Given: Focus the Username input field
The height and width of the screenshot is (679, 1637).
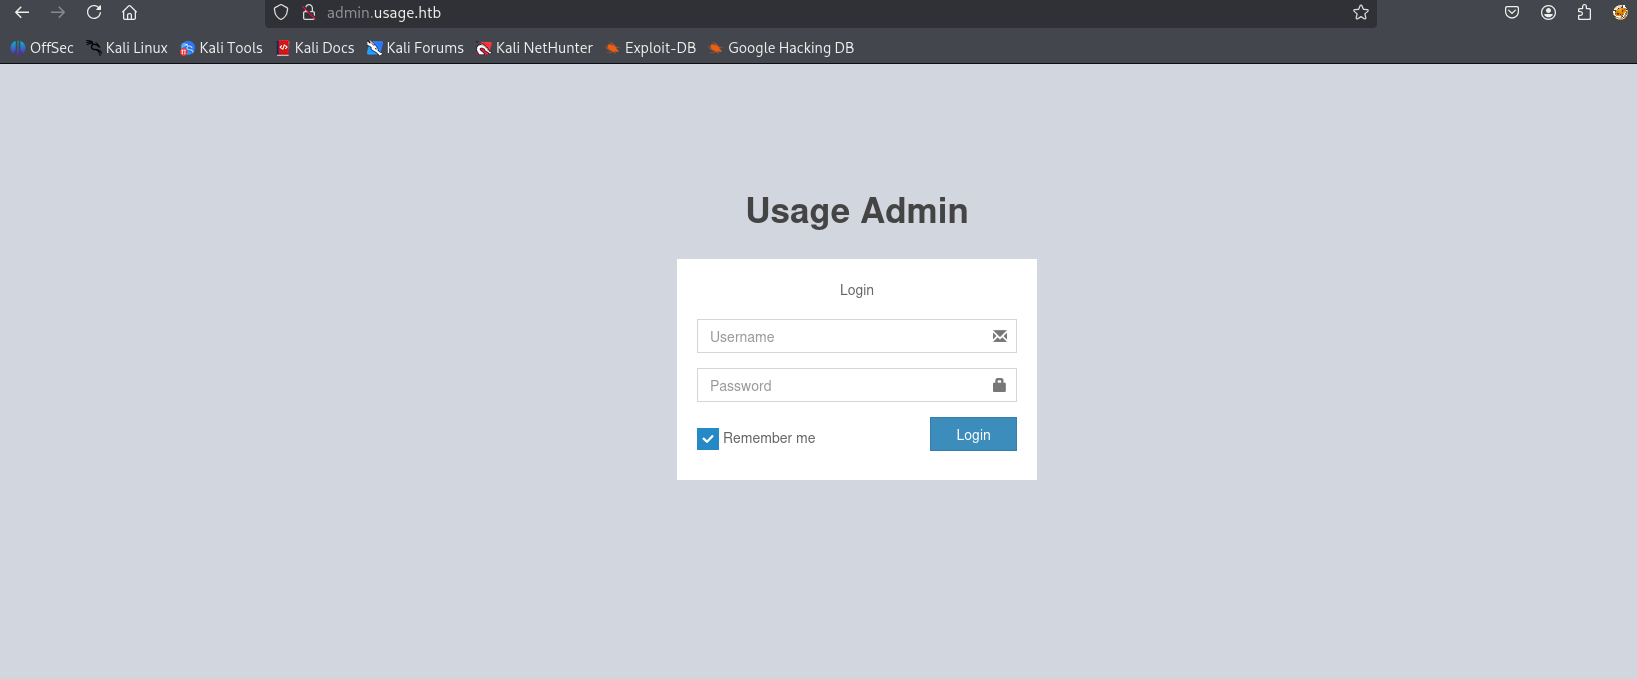Looking at the screenshot, I should (857, 336).
